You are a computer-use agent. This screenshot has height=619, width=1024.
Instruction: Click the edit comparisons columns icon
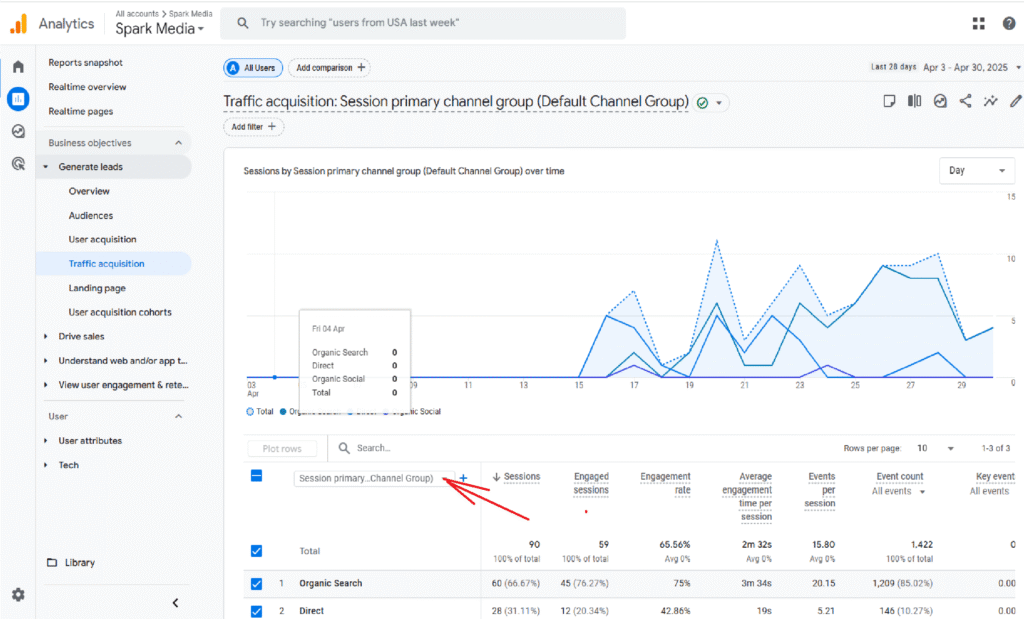[914, 101]
